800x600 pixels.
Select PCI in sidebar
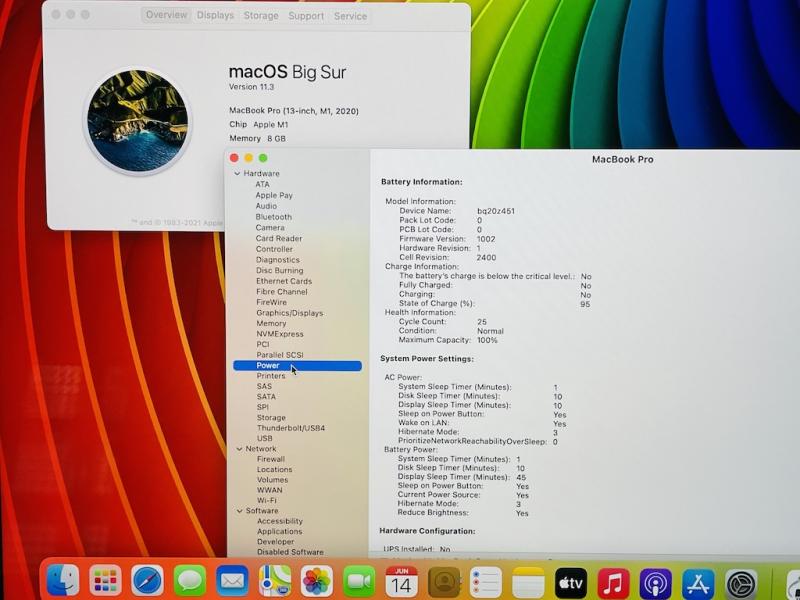pos(263,344)
